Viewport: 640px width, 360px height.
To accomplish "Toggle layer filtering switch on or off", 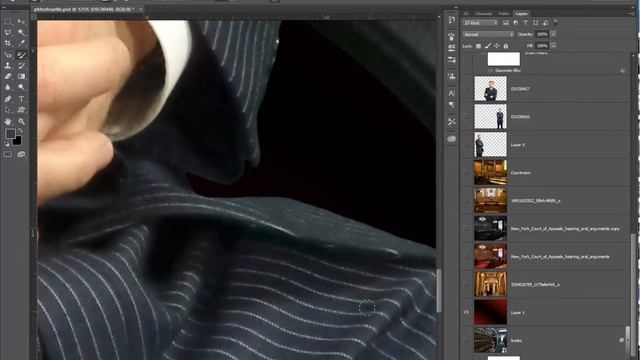I will tap(555, 22).
